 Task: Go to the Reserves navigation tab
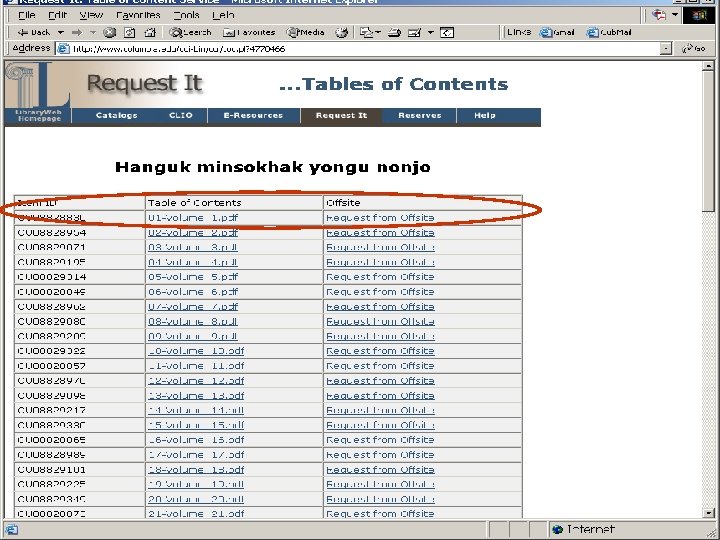420,116
